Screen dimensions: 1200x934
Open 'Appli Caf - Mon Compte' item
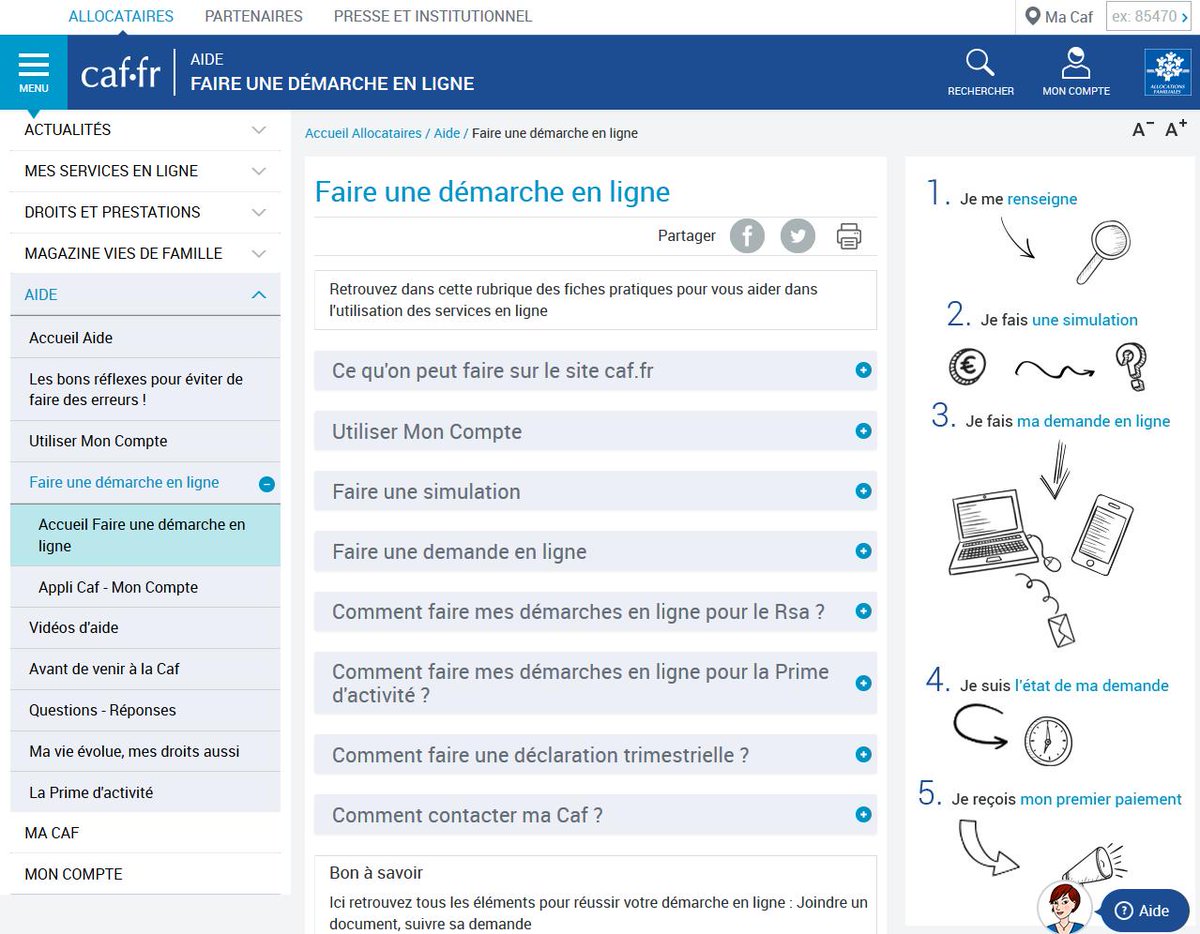click(145, 587)
